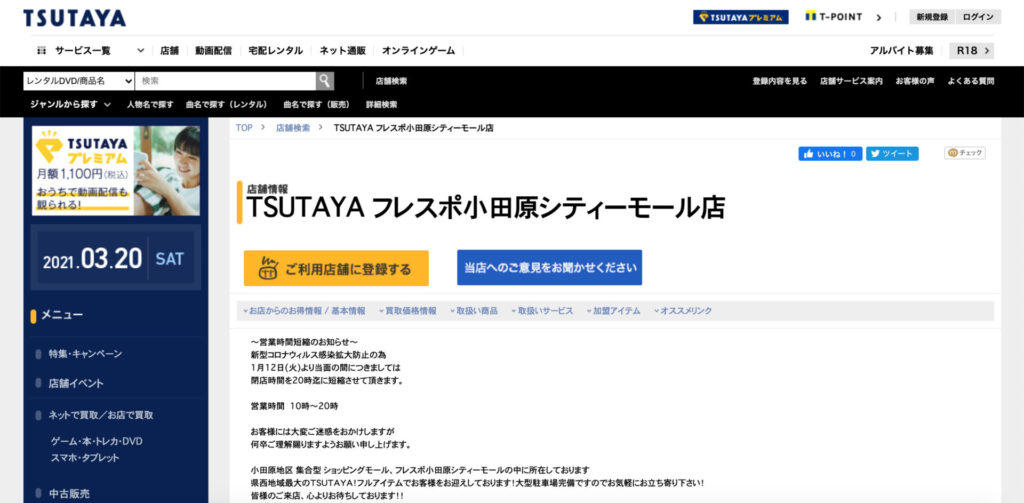Open よくある質問 link
This screenshot has height=503, width=1024.
pos(971,82)
